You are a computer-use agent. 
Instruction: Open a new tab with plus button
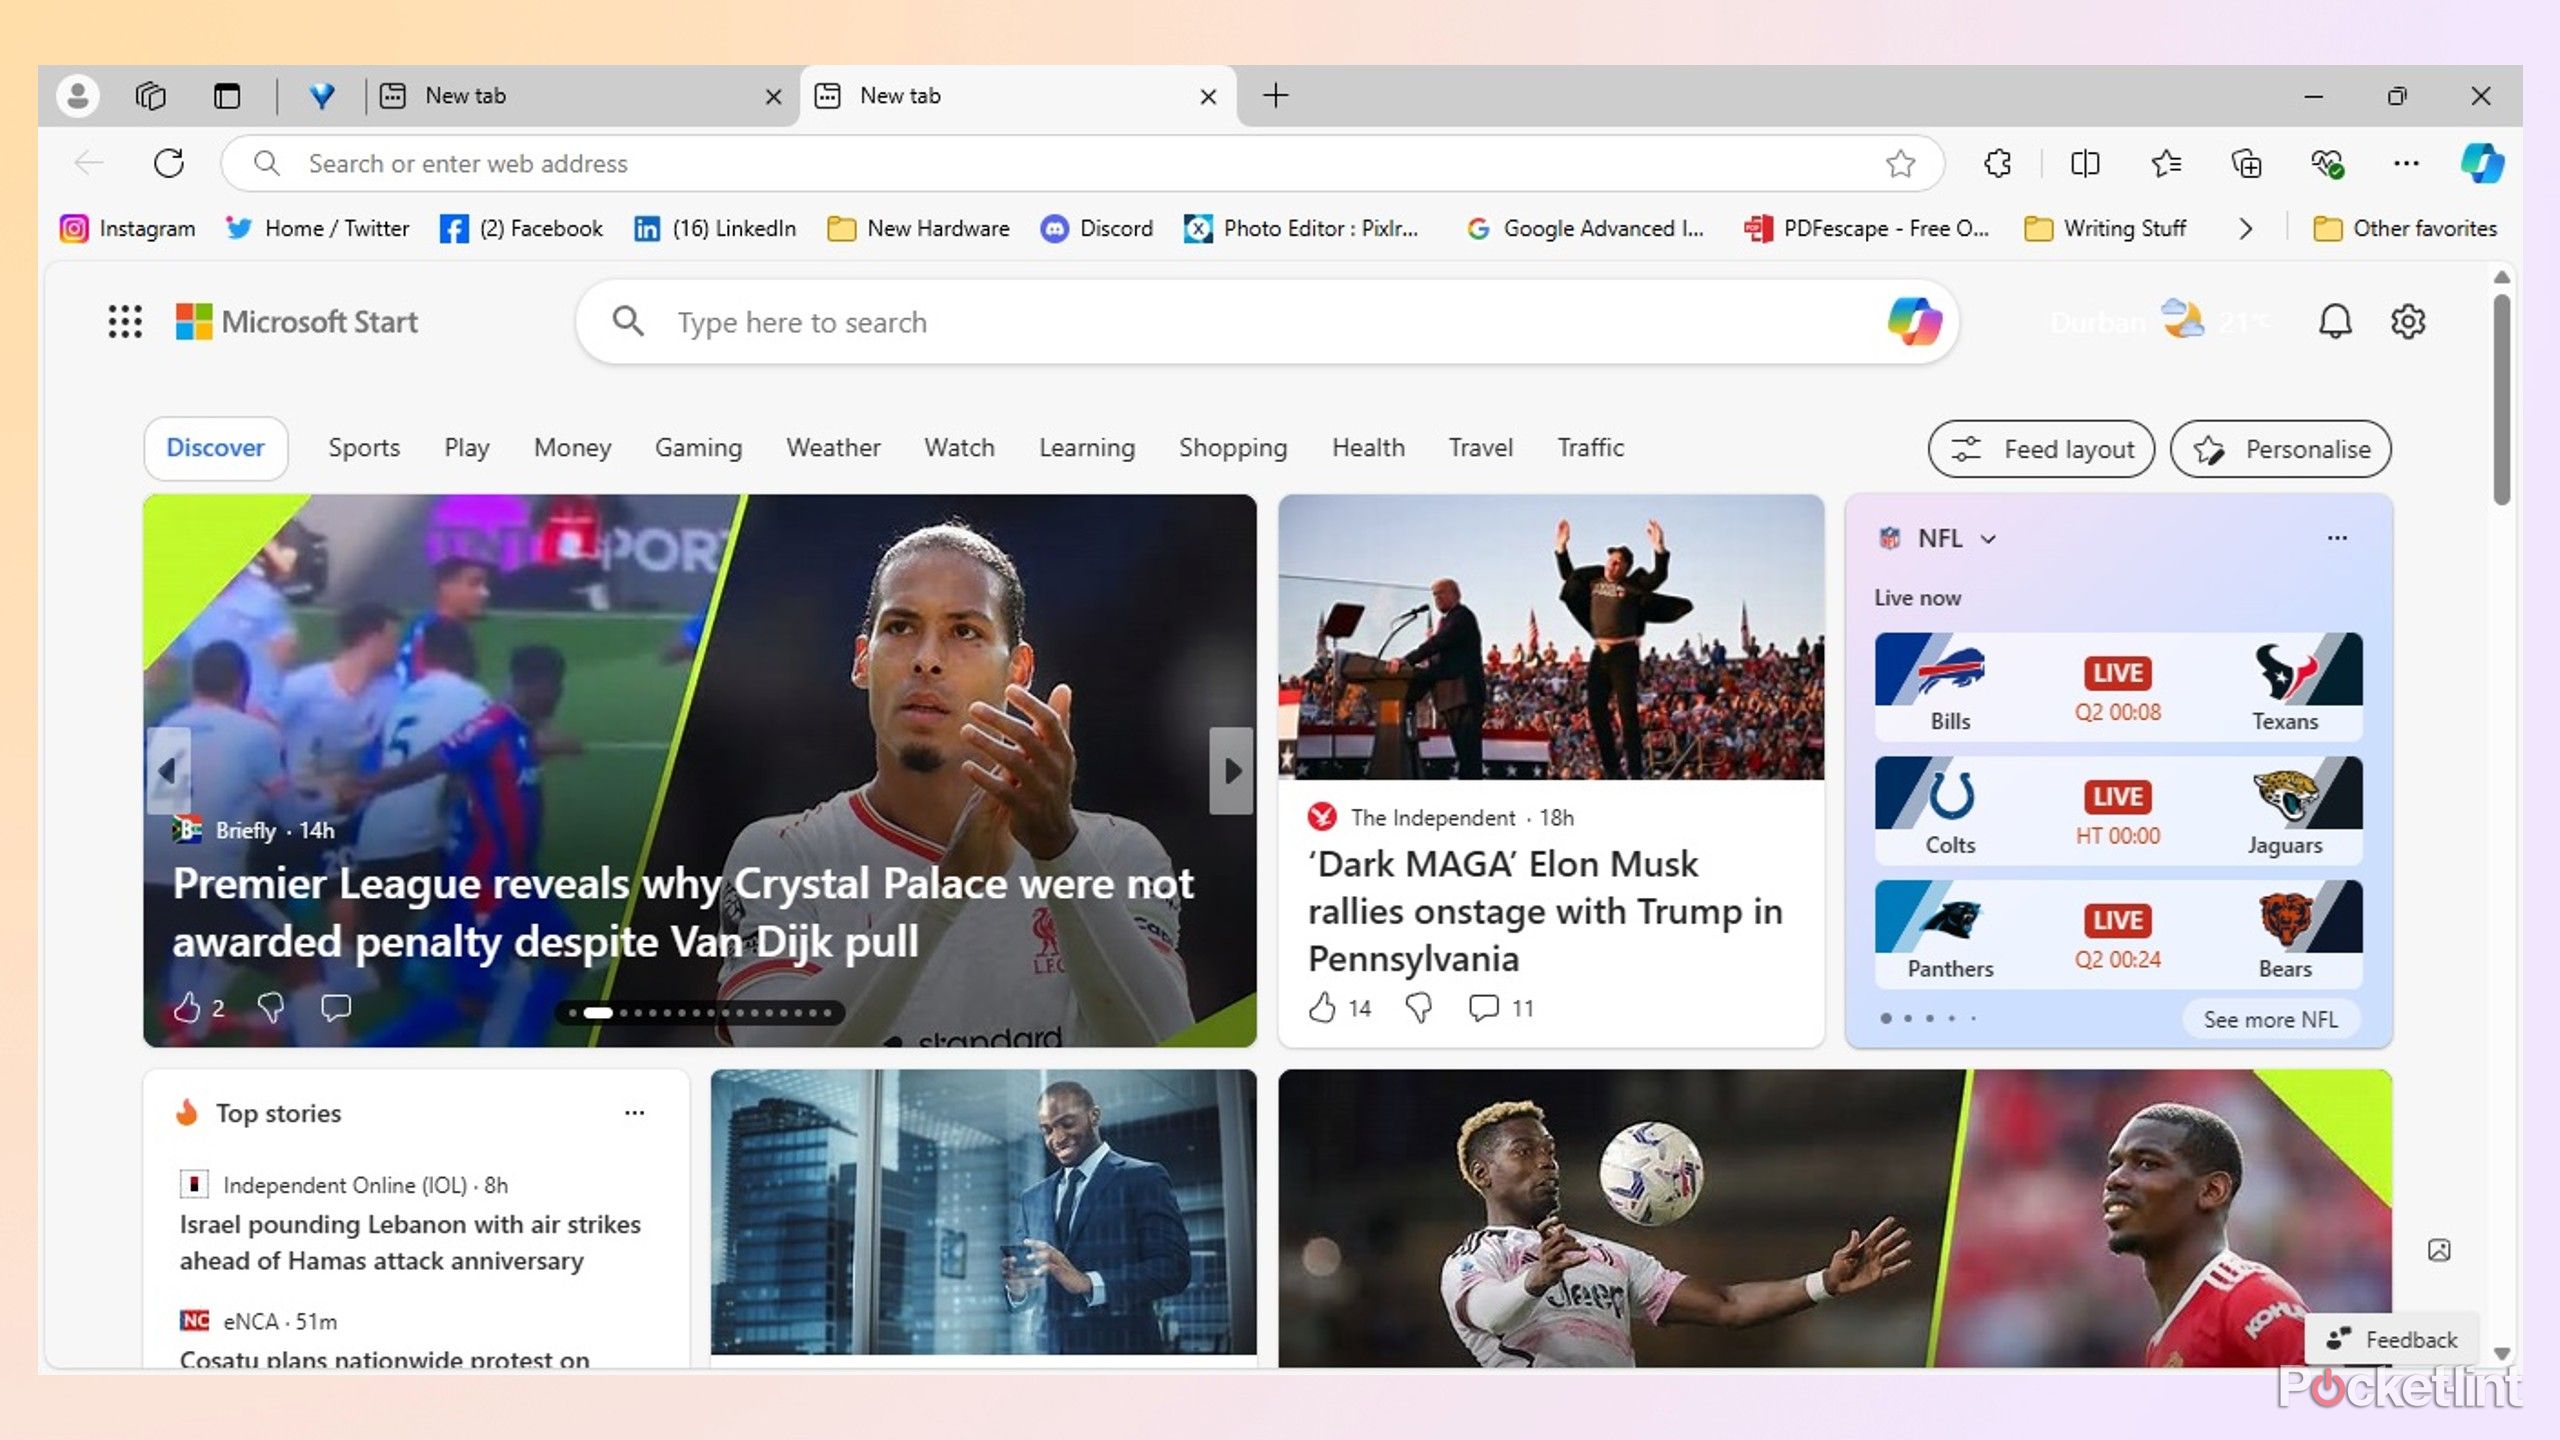1276,96
